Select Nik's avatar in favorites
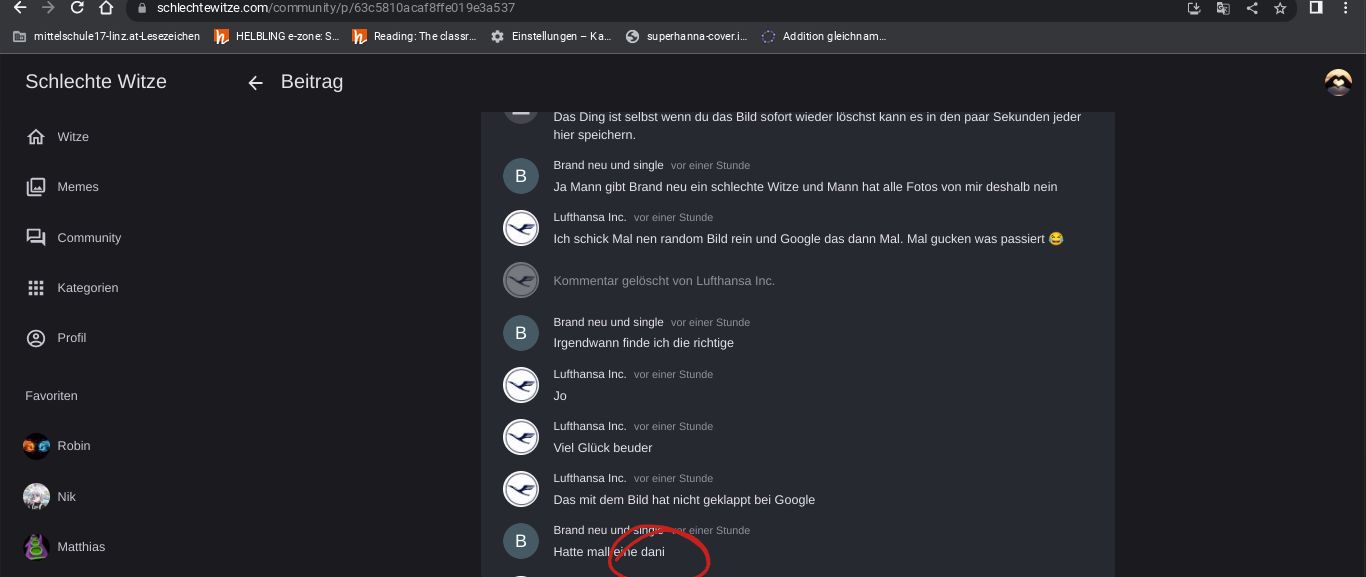 36,497
